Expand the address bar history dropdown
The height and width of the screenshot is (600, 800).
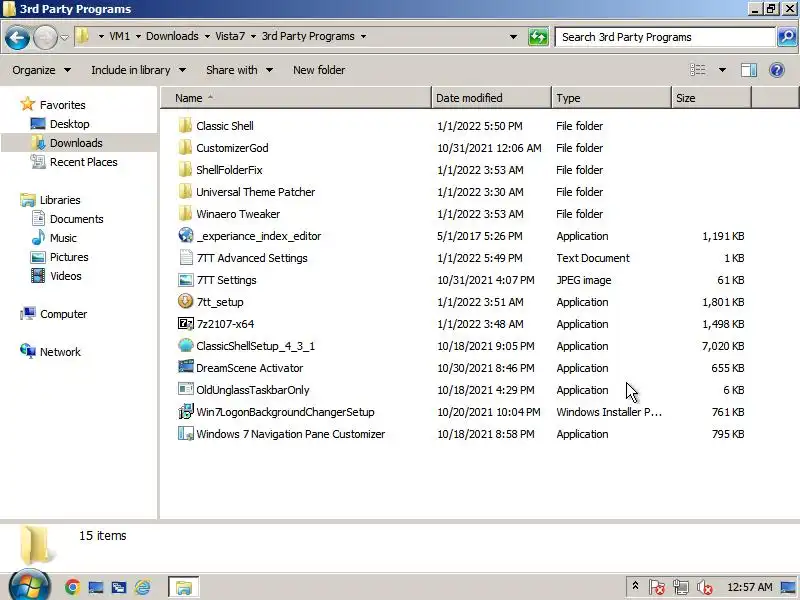(x=513, y=37)
